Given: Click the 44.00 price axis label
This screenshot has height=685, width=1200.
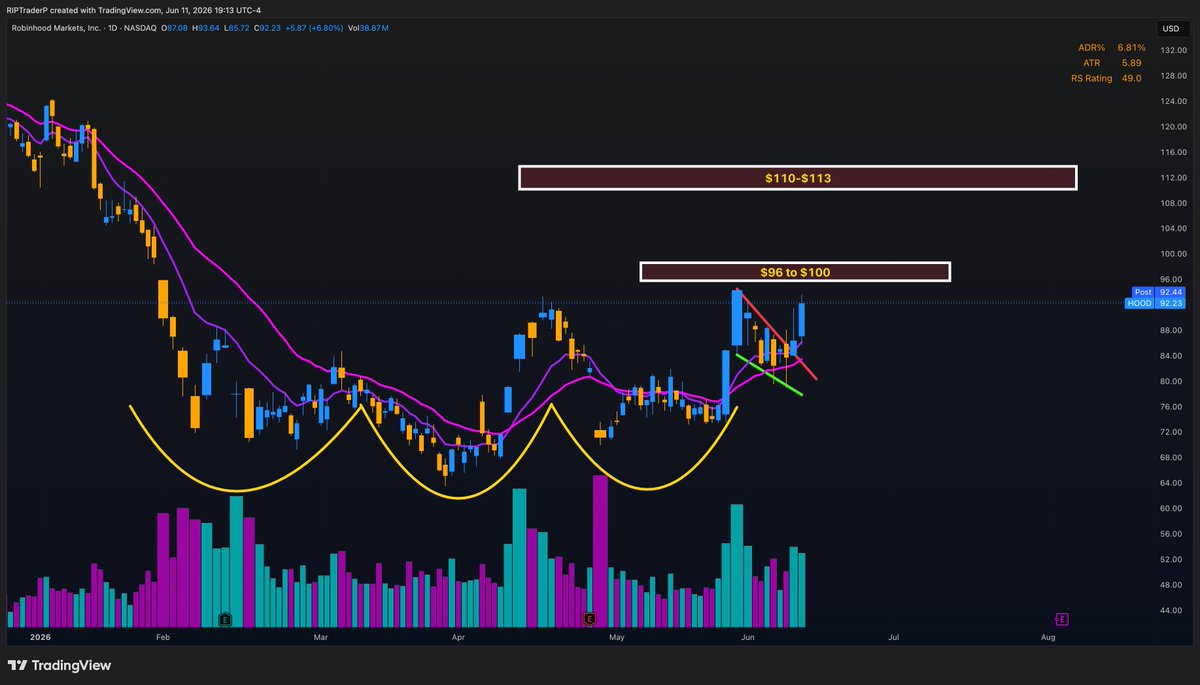Looking at the screenshot, I should click(1171, 610).
